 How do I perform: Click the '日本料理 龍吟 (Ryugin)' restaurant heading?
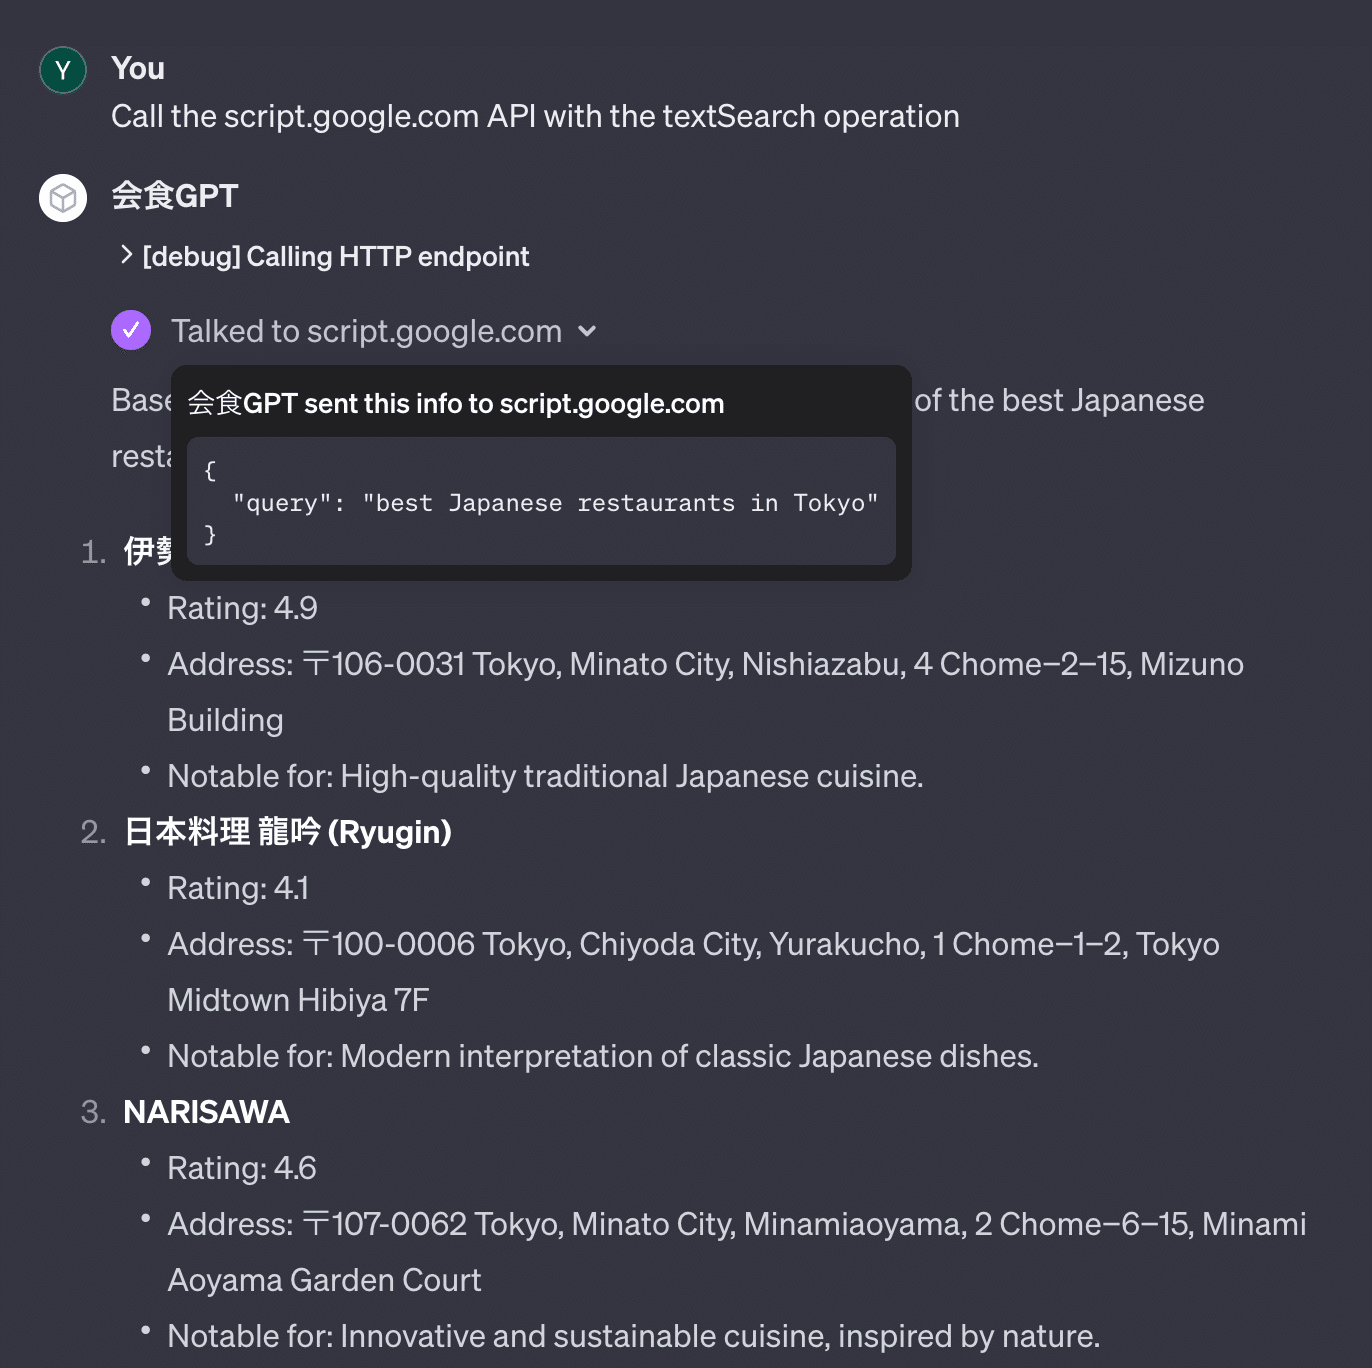coord(288,832)
